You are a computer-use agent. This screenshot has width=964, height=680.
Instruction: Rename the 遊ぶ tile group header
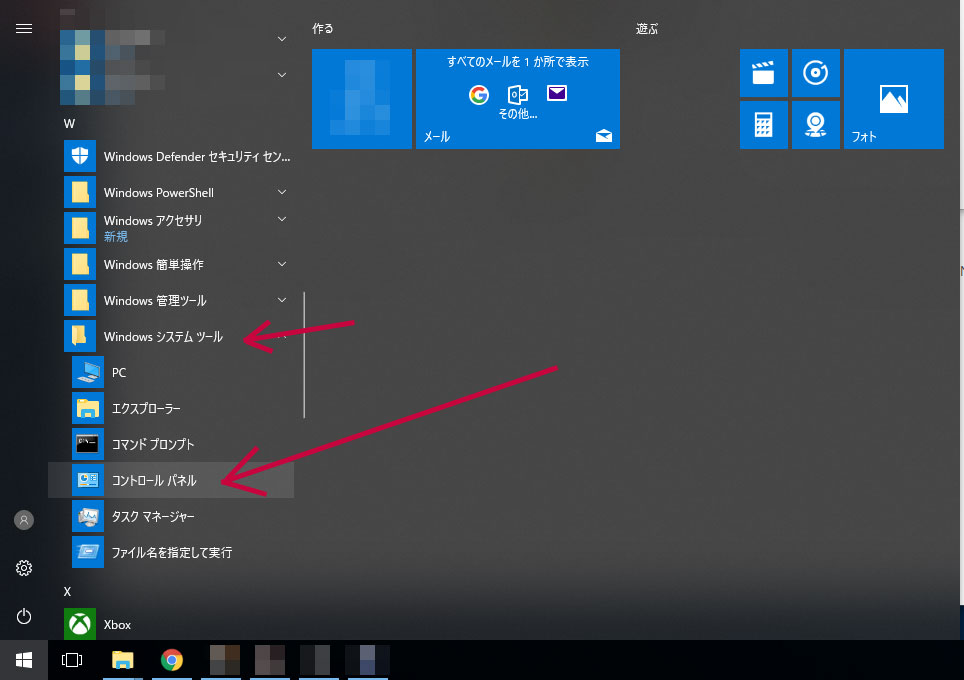[647, 29]
